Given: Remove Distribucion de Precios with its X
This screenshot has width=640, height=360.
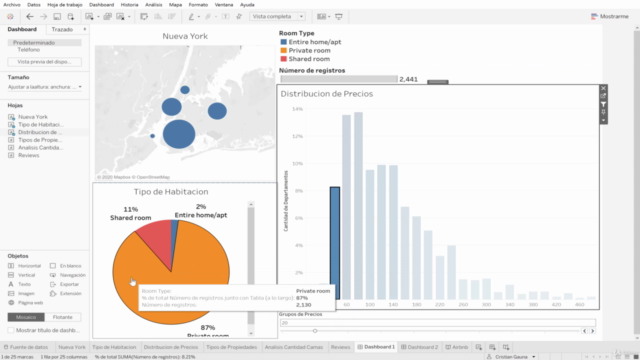Looking at the screenshot, I should click(x=603, y=88).
